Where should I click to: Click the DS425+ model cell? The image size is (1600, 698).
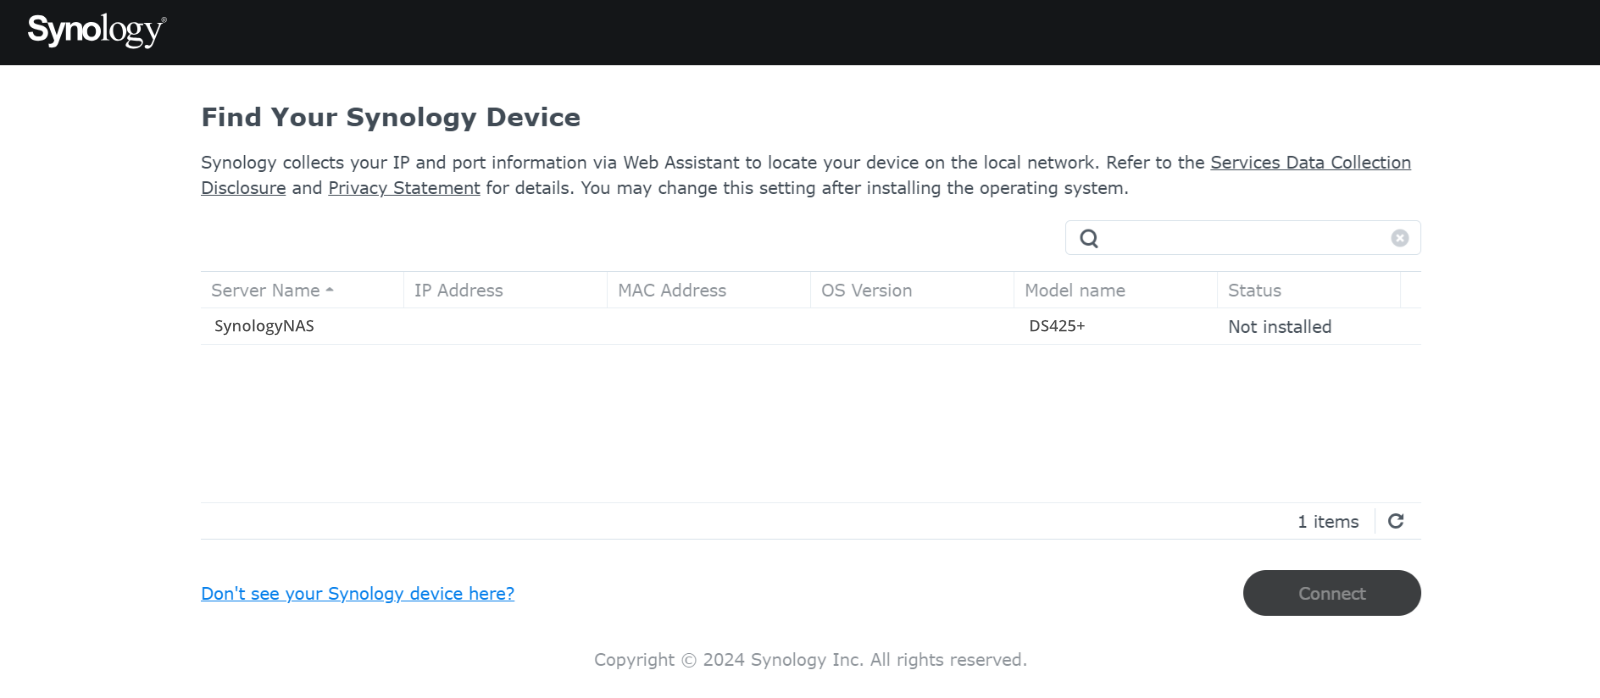pos(1057,326)
